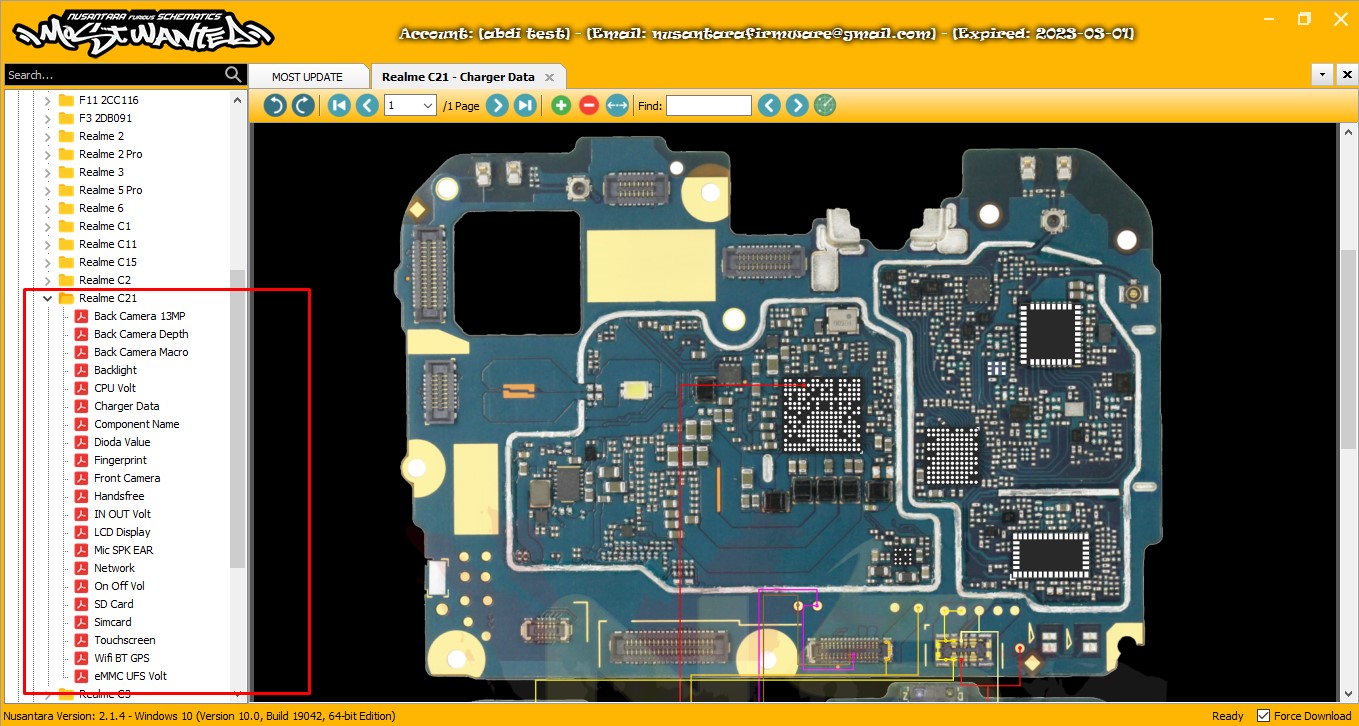The width and height of the screenshot is (1359, 726).
Task: Click the X button at the tab bar's end
Action: click(x=1346, y=75)
